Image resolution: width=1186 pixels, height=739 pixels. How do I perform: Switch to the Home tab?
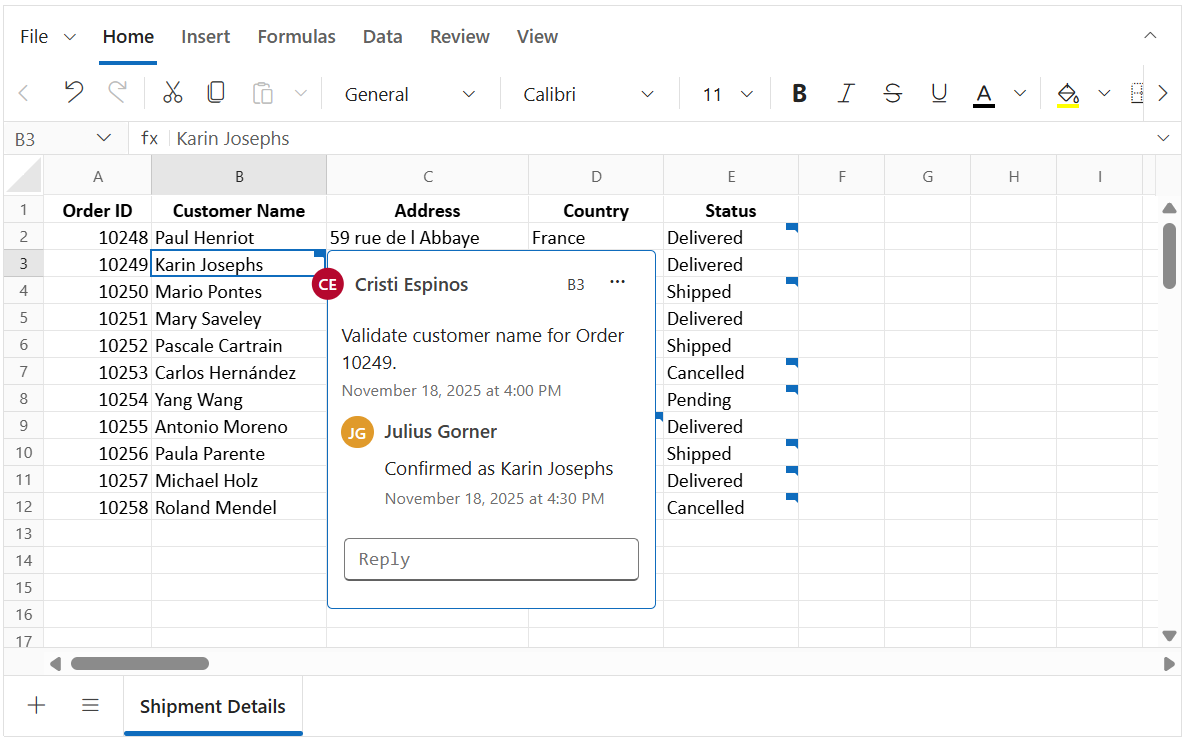128,36
